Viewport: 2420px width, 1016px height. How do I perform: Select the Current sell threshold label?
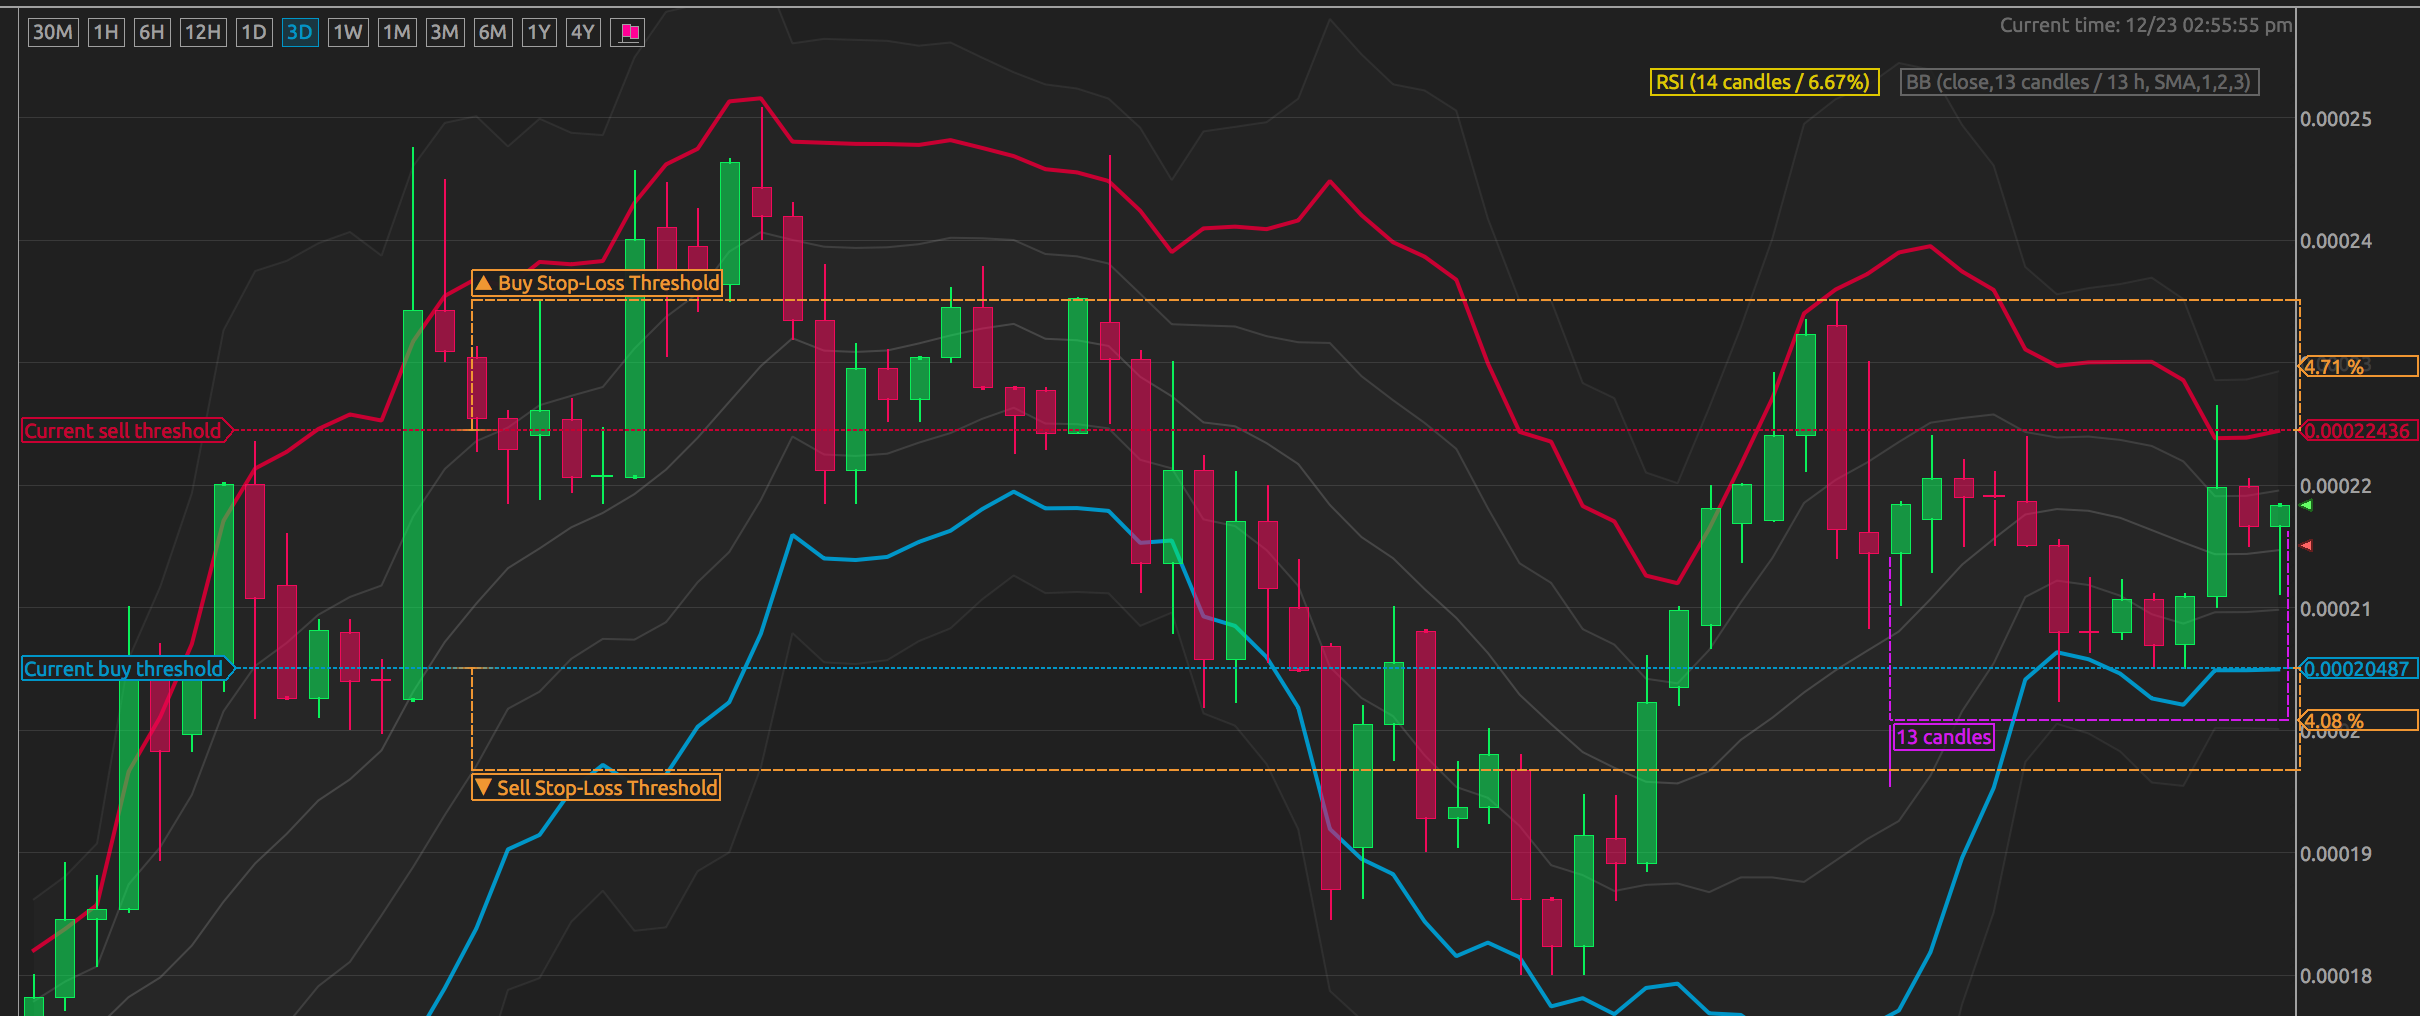tap(126, 431)
